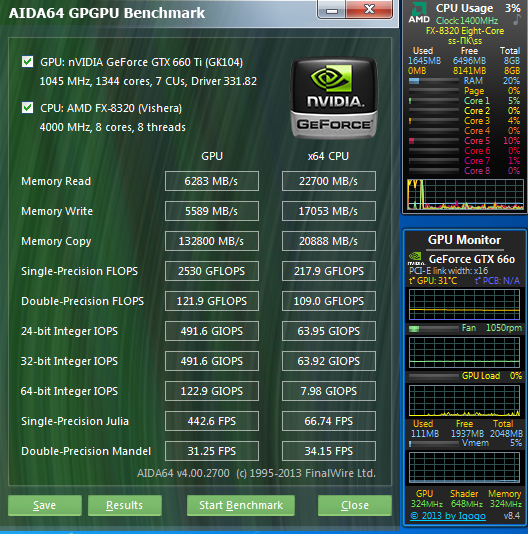The height and width of the screenshot is (534, 528).
Task: Click 'FX-8320 Eight-Core' text in CPU gadget
Action: [465, 31]
